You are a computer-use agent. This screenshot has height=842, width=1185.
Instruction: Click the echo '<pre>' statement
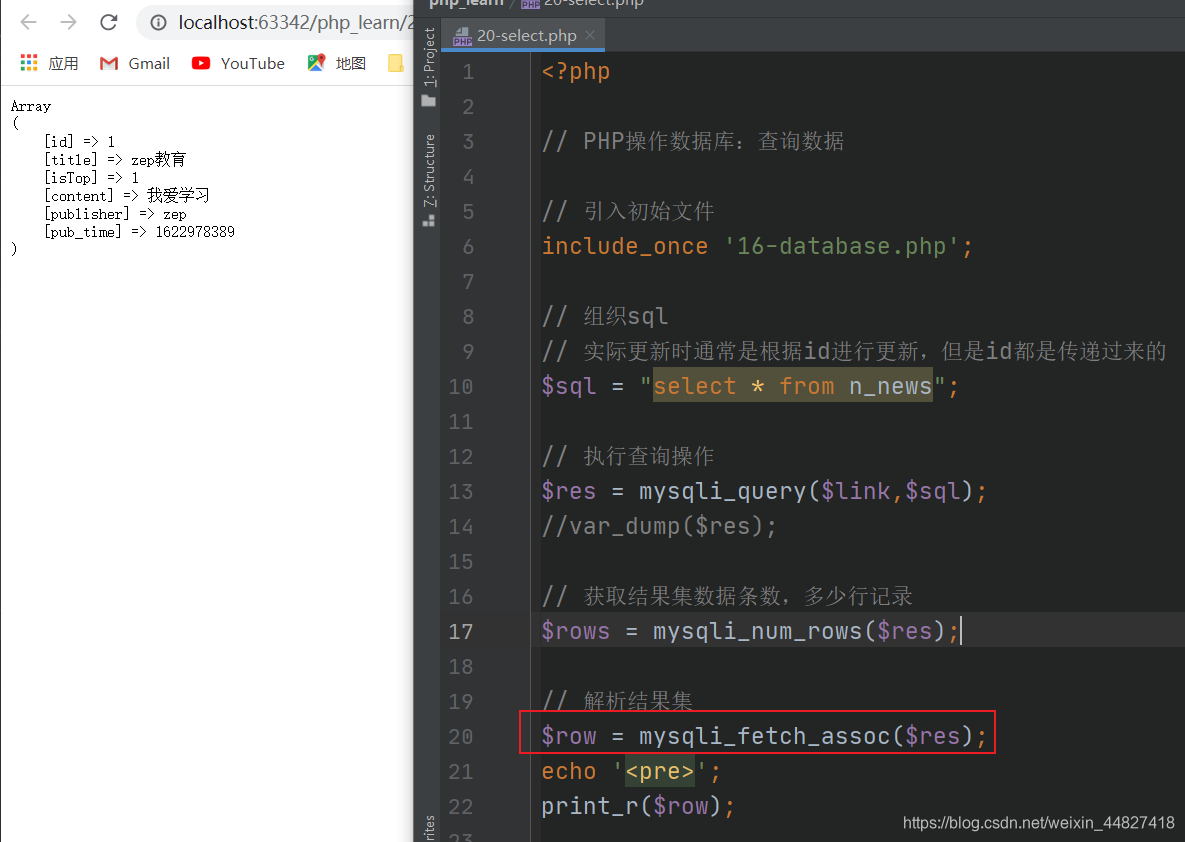coord(631,771)
